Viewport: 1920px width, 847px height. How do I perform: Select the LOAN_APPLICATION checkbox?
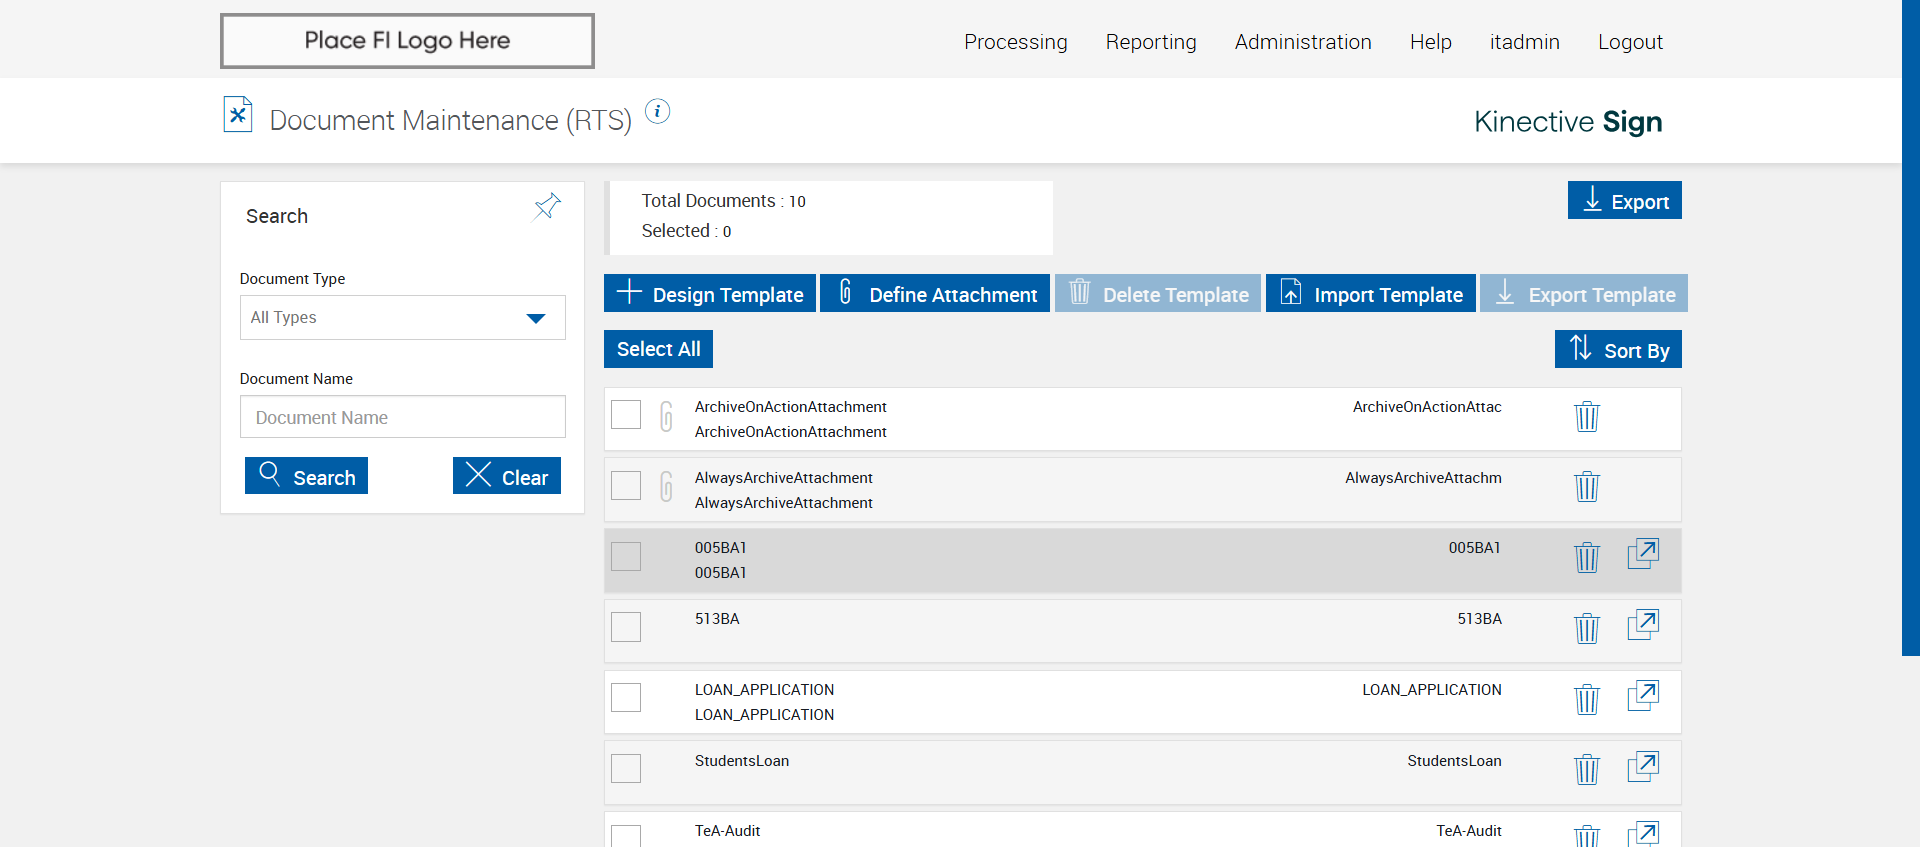[x=626, y=697]
